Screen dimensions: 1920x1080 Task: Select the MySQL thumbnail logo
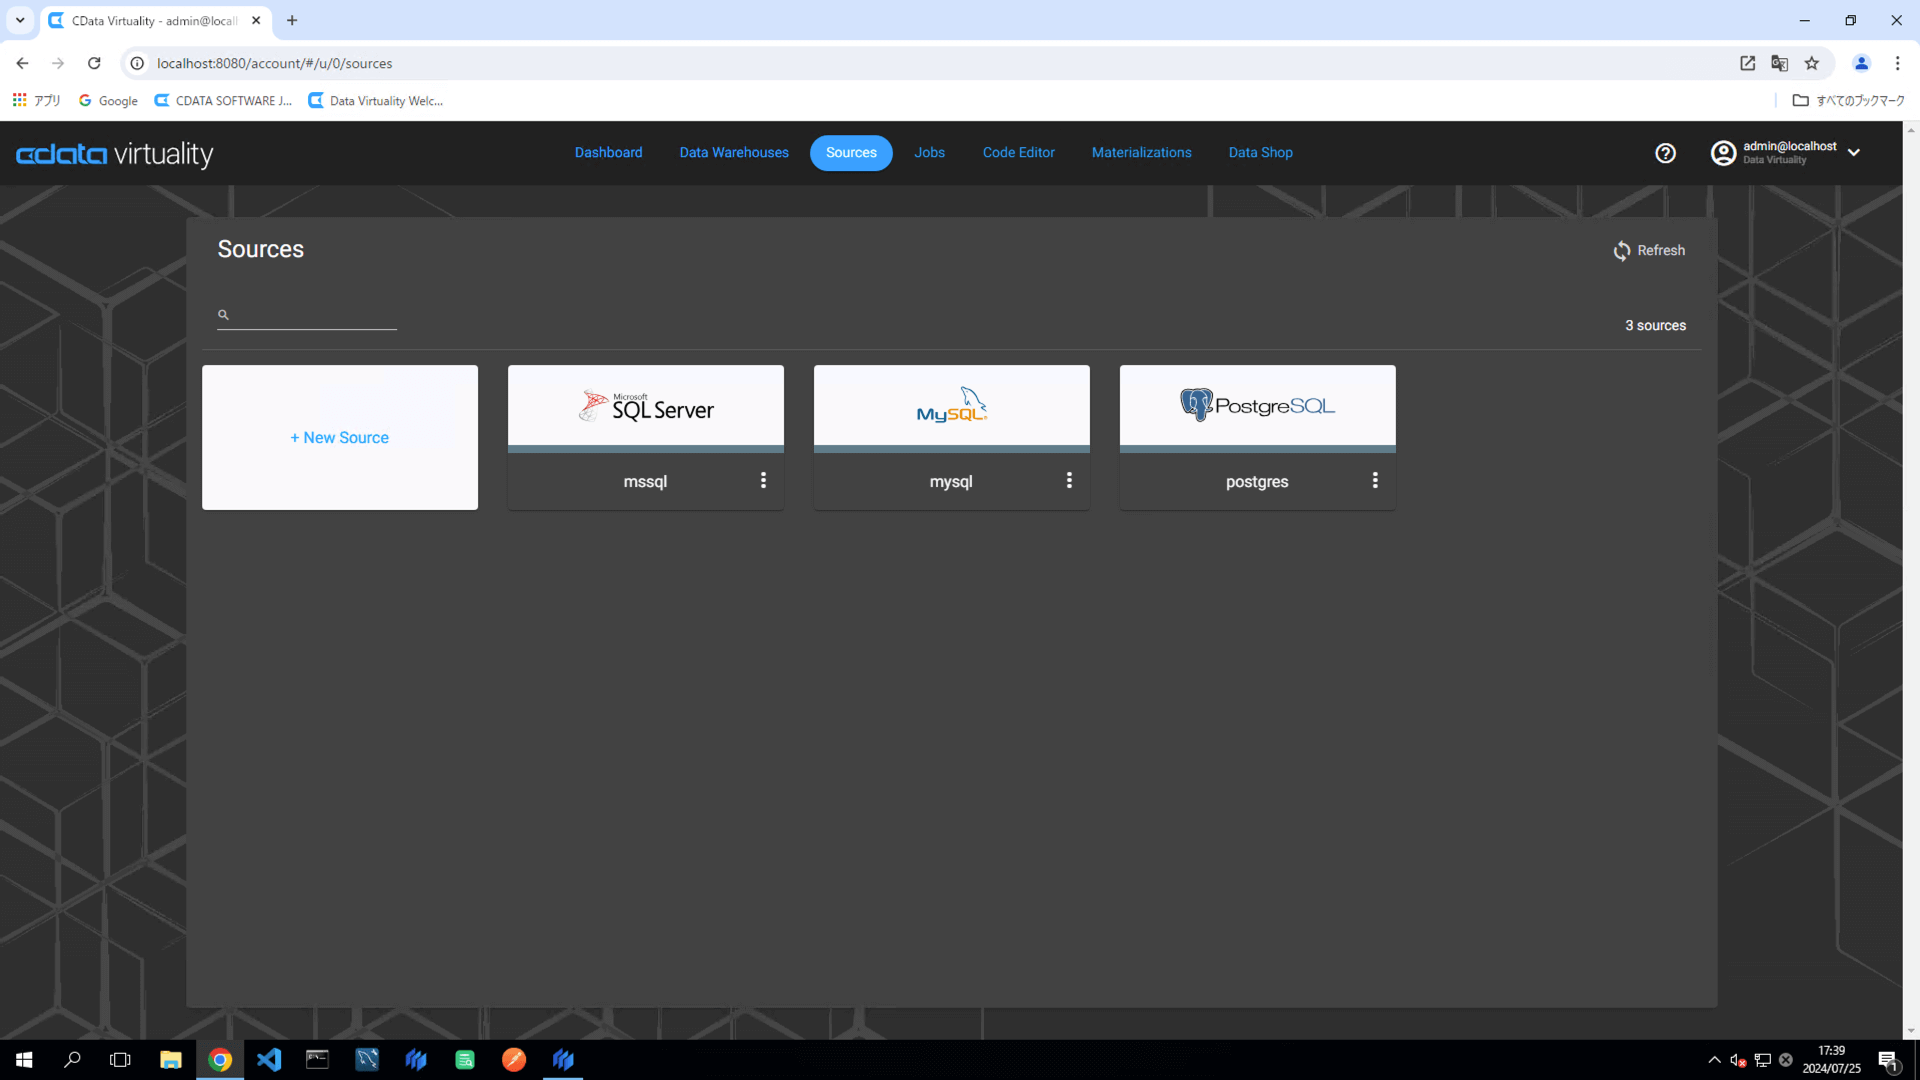tap(950, 405)
